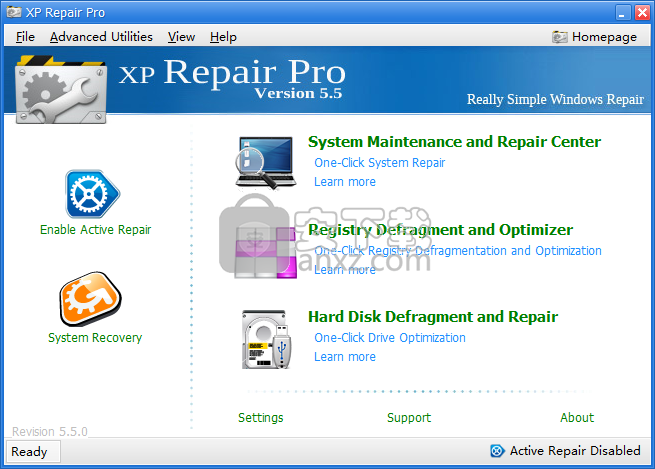655x469 pixels.
Task: Click the hard disk USB drive icon
Action: pyautogui.click(x=266, y=340)
